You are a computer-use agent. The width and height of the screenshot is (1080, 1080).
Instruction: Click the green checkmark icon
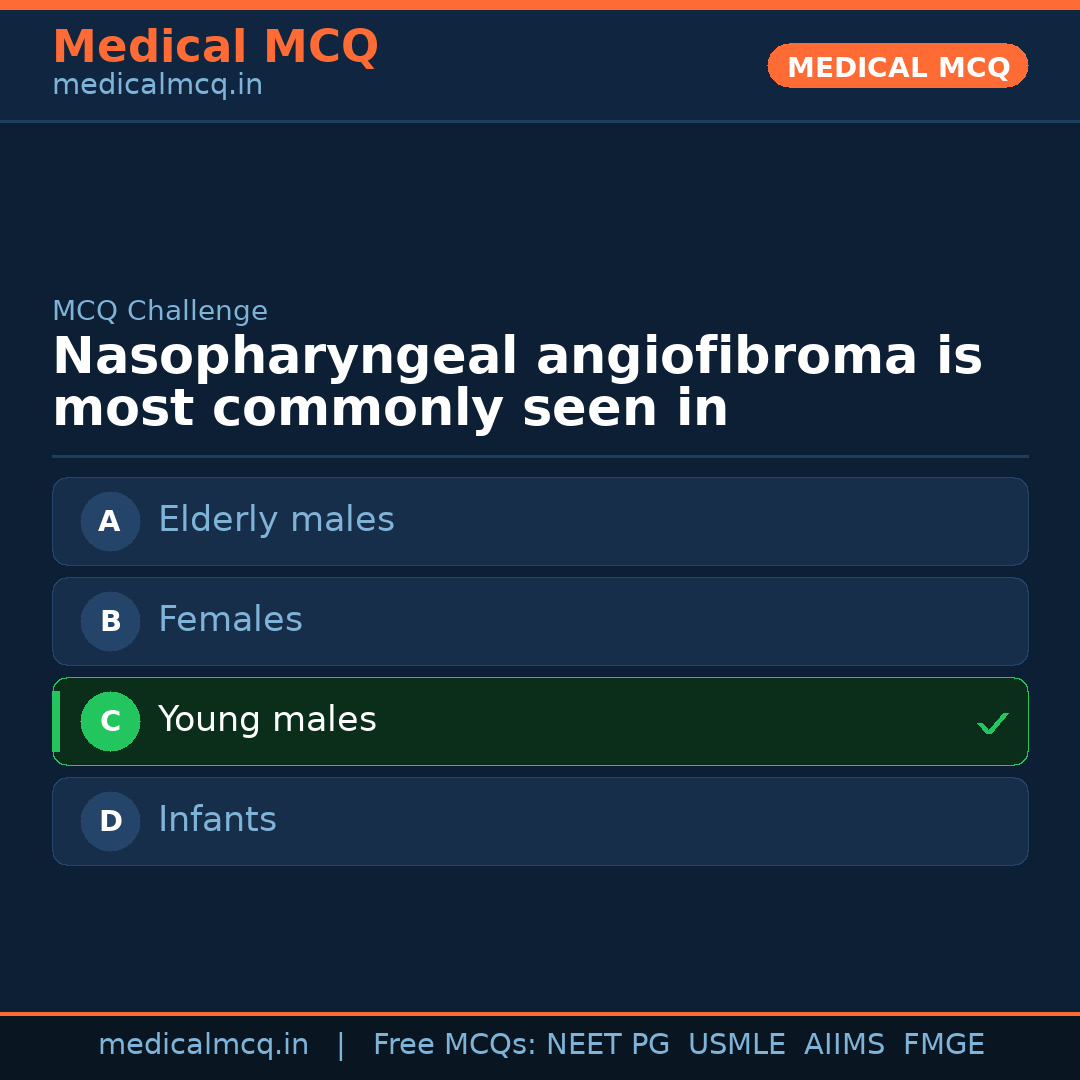click(992, 723)
